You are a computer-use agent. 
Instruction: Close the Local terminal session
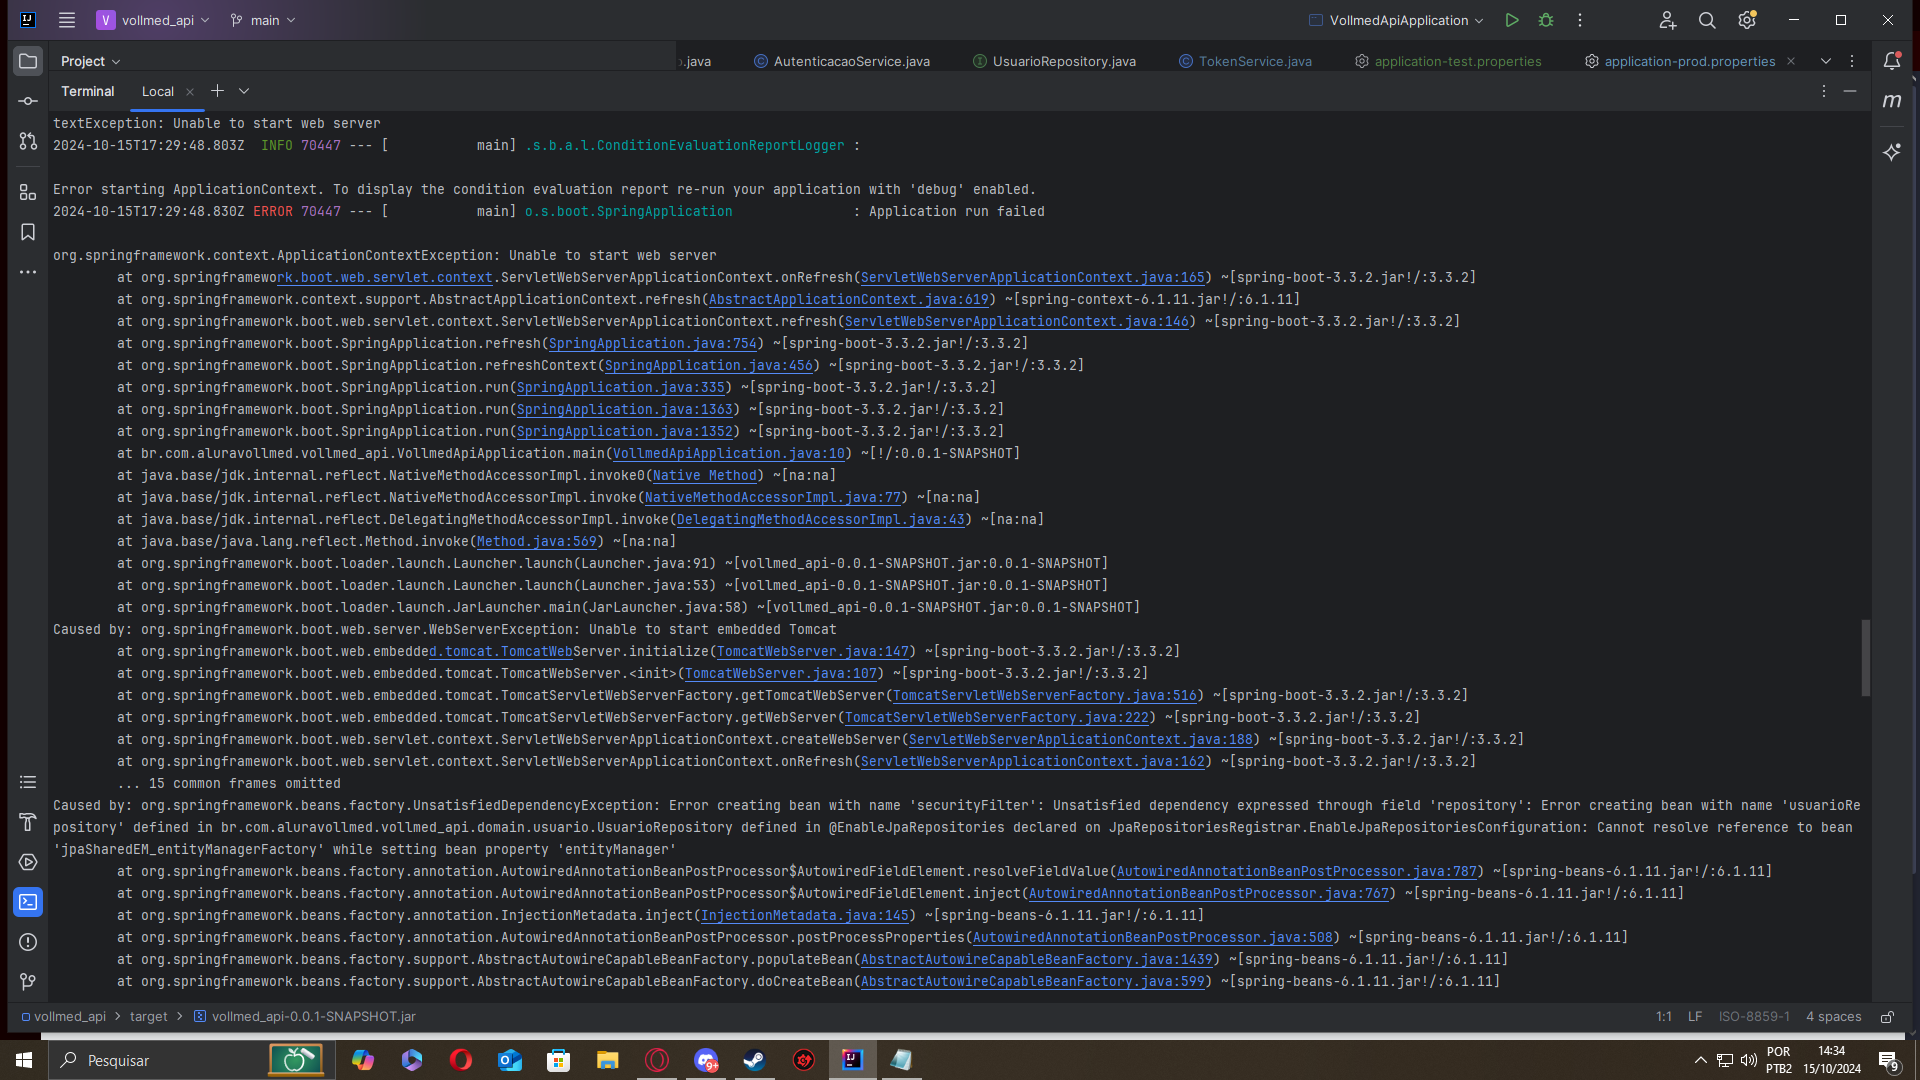coord(190,91)
